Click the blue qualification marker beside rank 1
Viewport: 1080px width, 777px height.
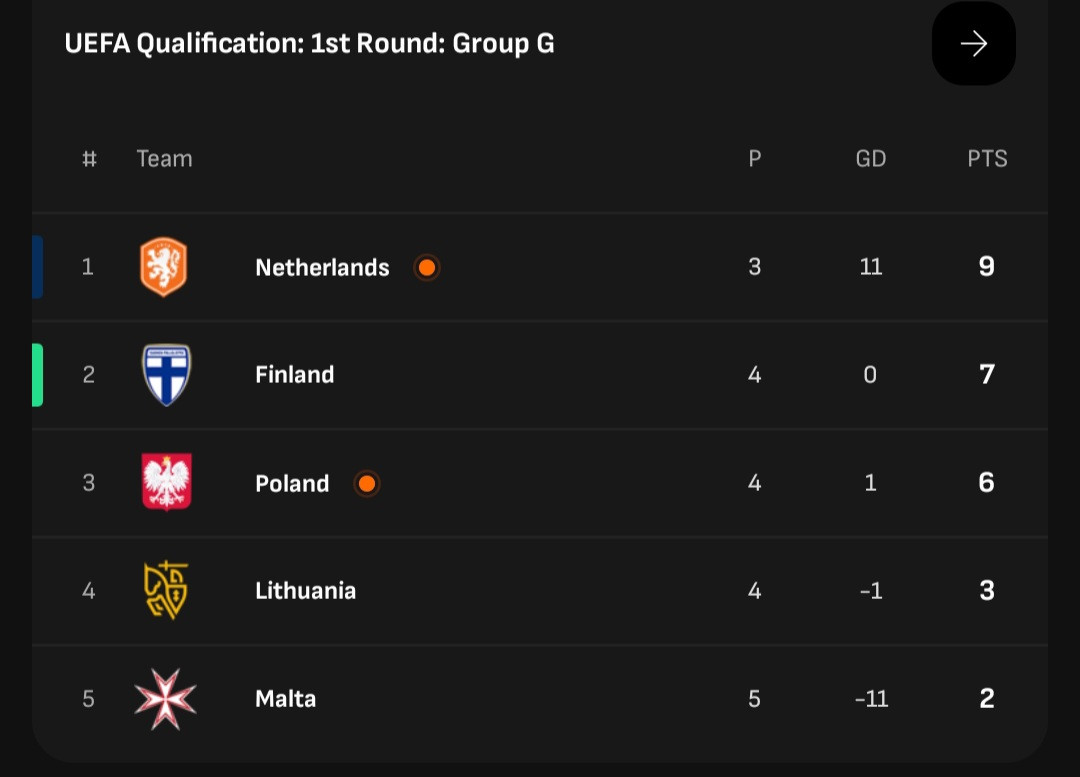37,267
